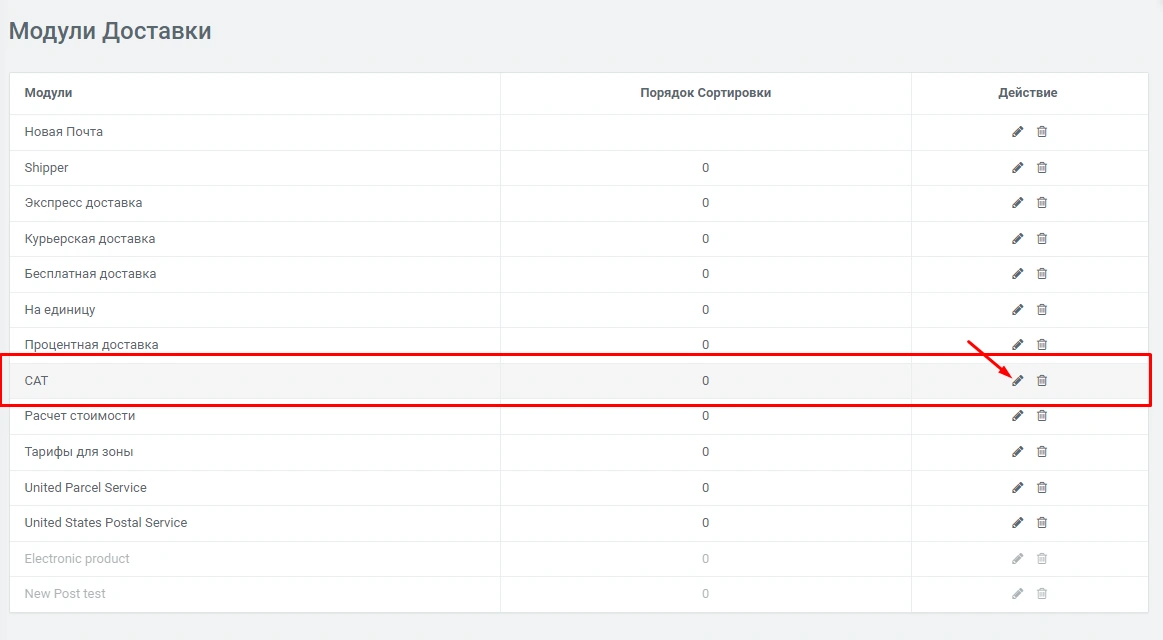Click the Порядок Сортировки column header
The height and width of the screenshot is (640, 1163).
coord(705,93)
